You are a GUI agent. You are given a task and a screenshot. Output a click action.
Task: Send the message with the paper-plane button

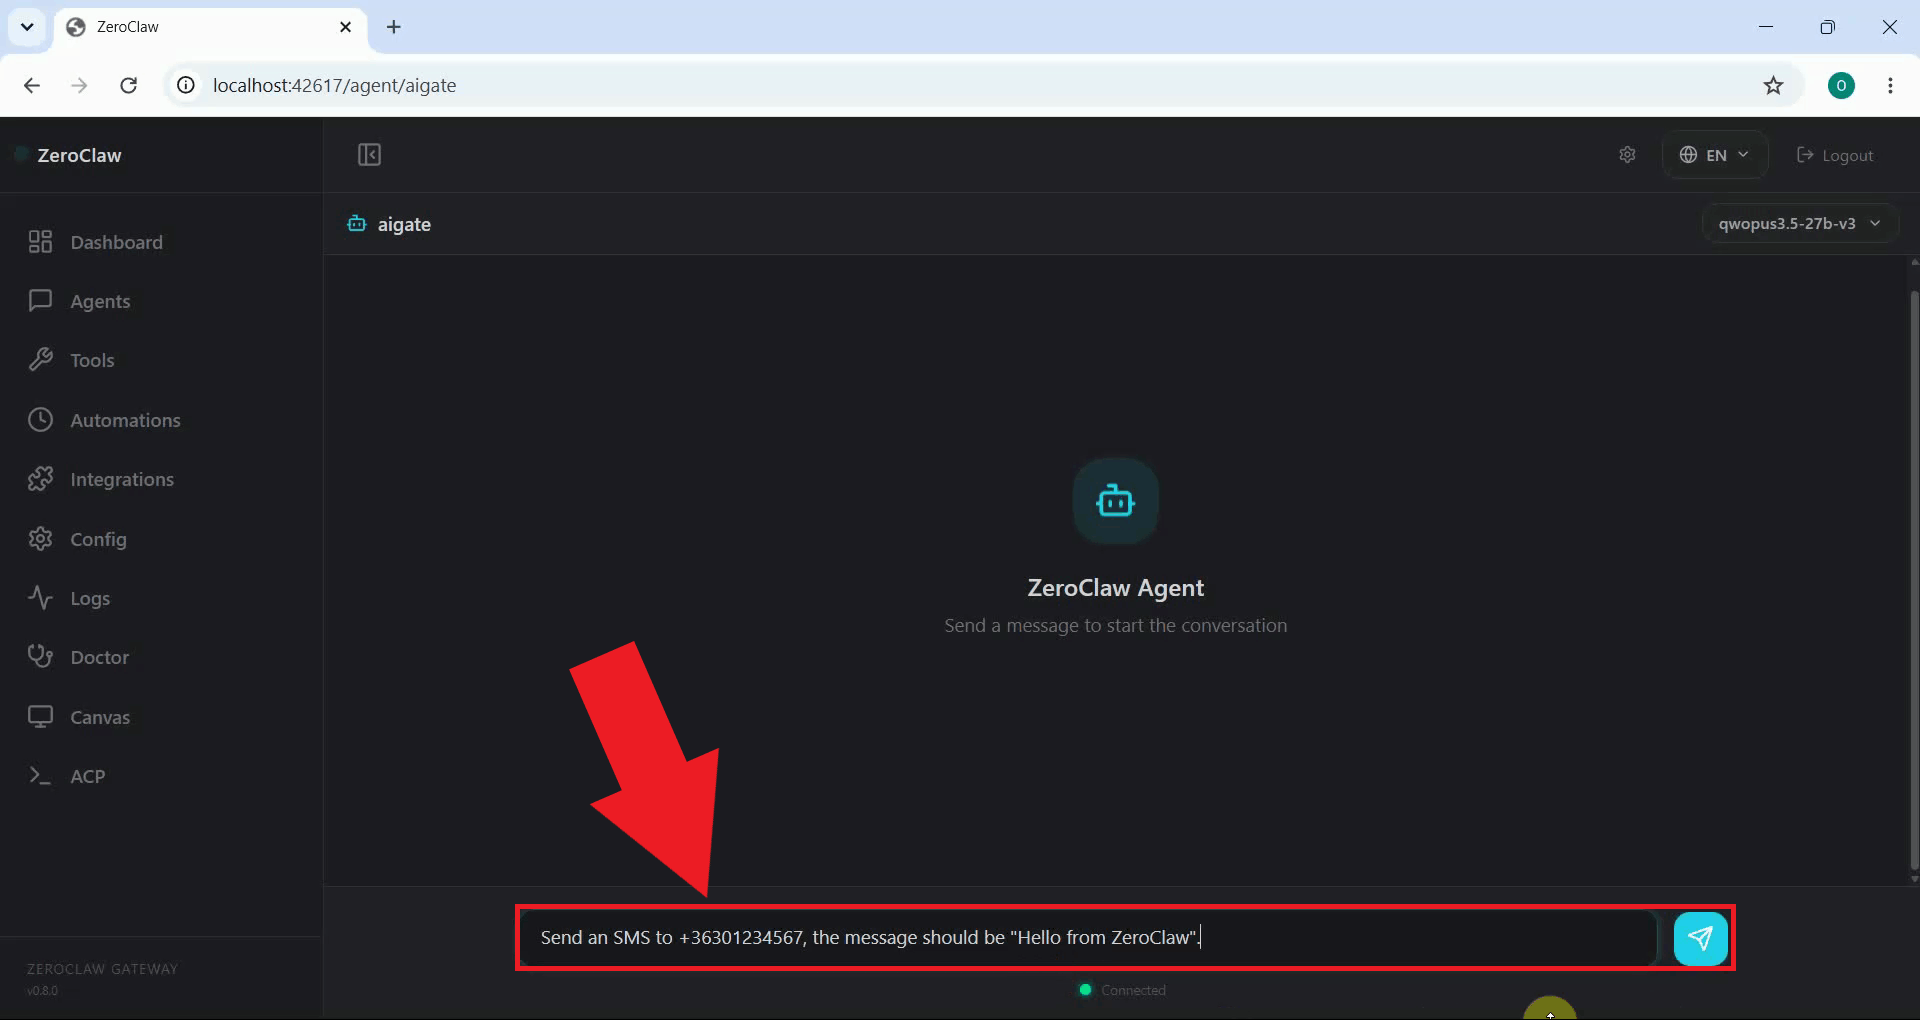click(1700, 938)
